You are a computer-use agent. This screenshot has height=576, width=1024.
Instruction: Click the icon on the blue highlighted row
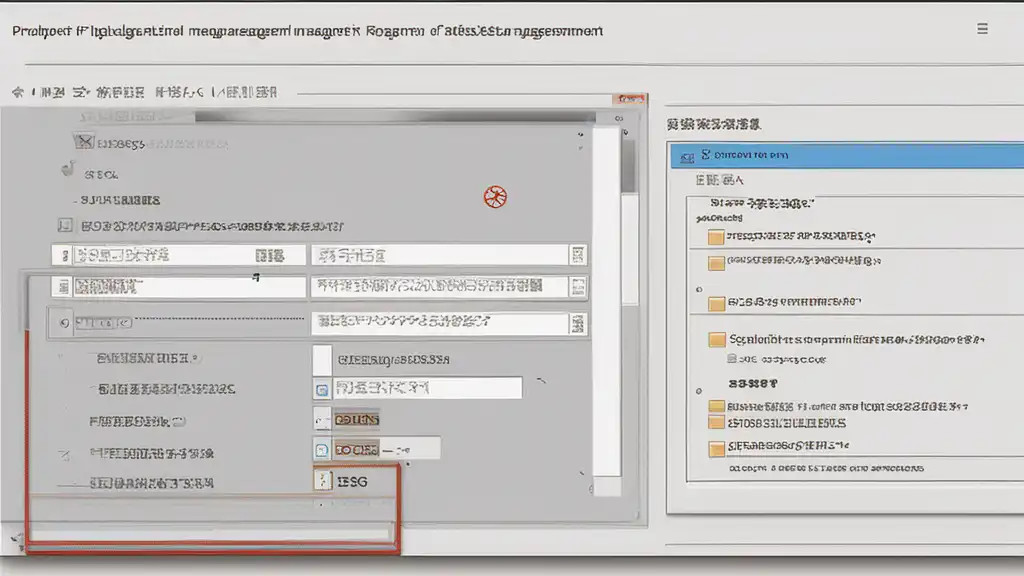click(687, 157)
